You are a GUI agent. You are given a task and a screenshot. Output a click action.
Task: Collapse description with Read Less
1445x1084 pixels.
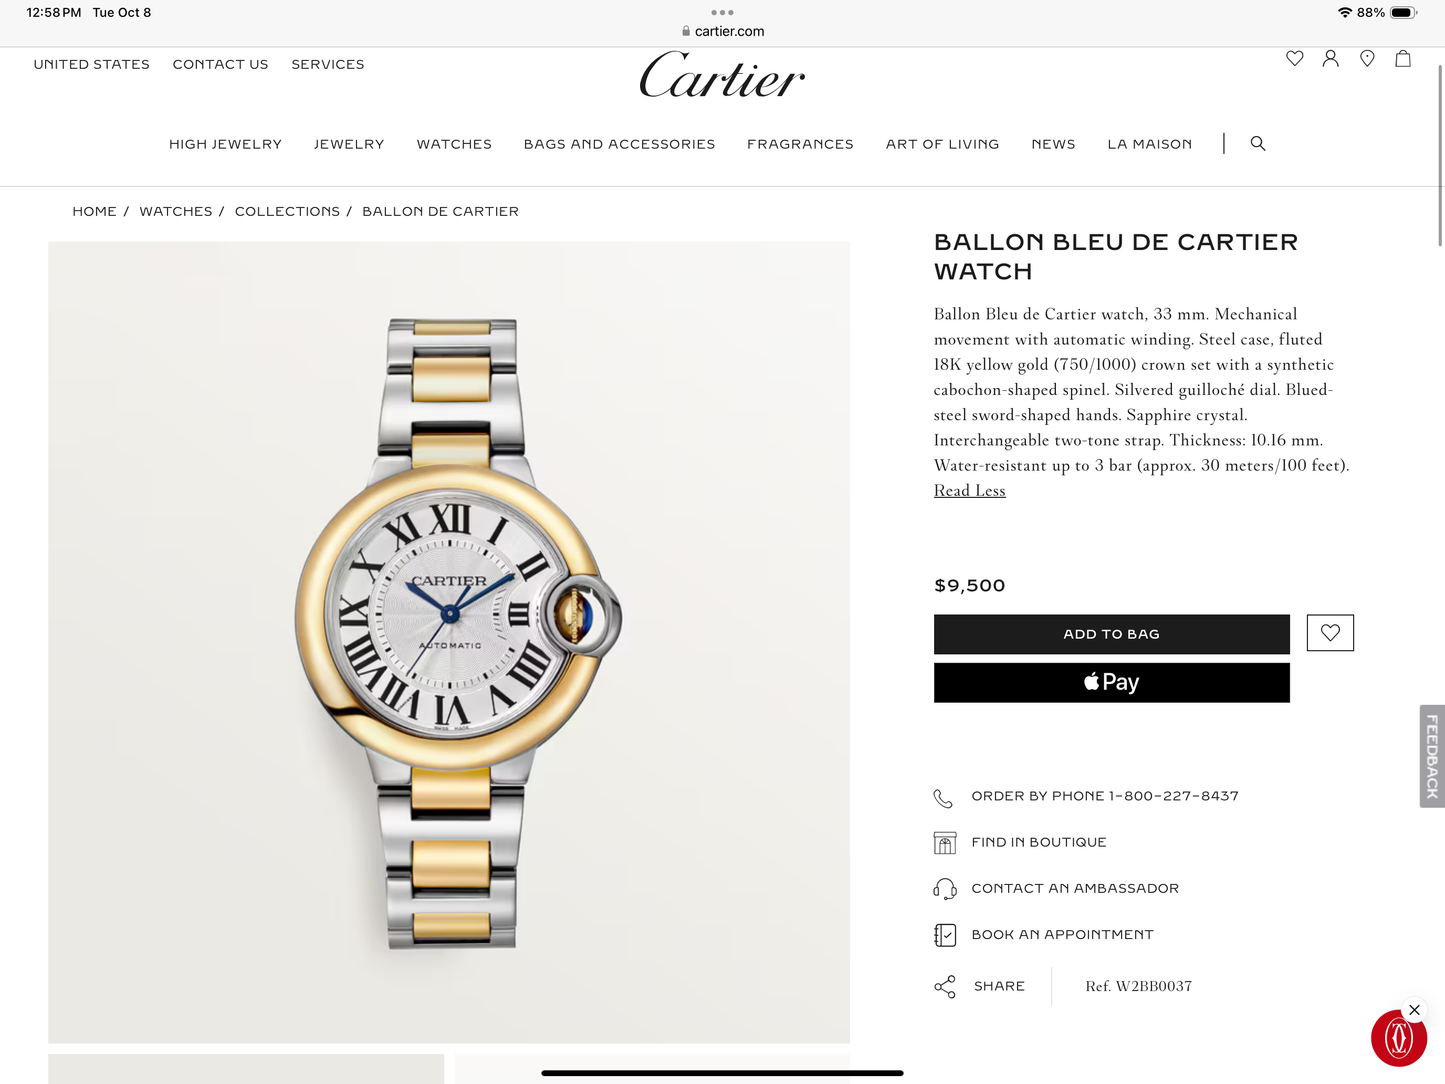coord(969,491)
